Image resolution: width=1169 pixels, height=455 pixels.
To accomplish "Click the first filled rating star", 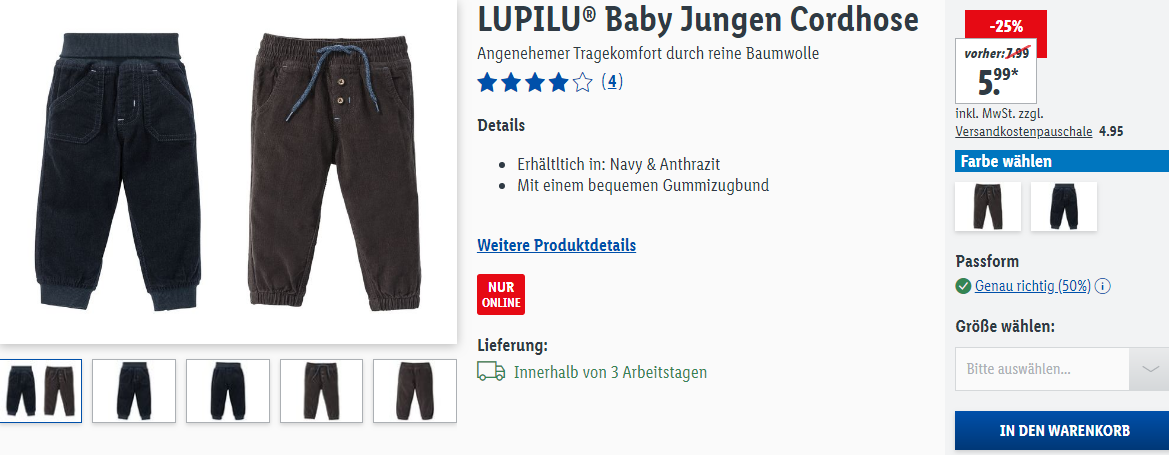I will 487,82.
